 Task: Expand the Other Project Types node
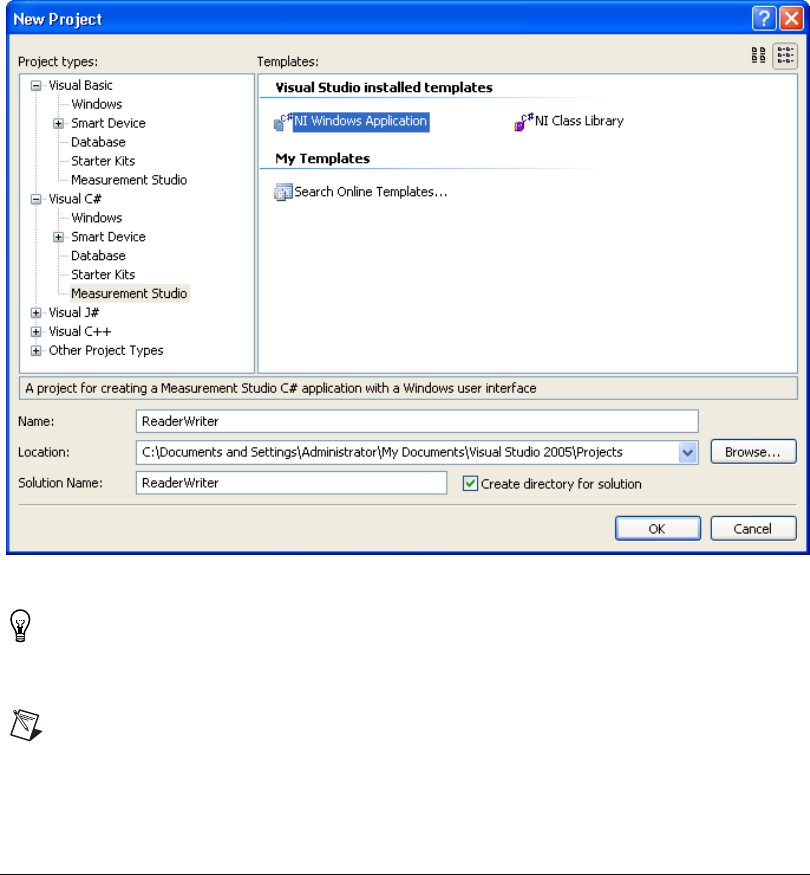tap(36, 351)
